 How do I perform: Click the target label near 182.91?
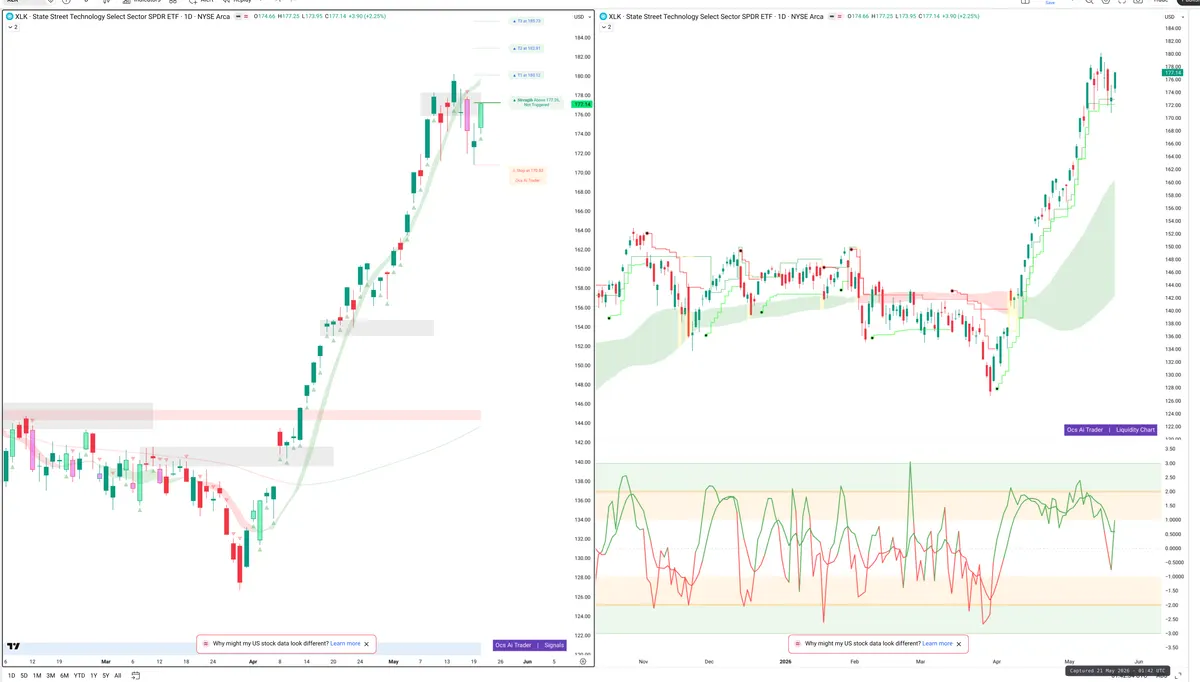(x=526, y=48)
